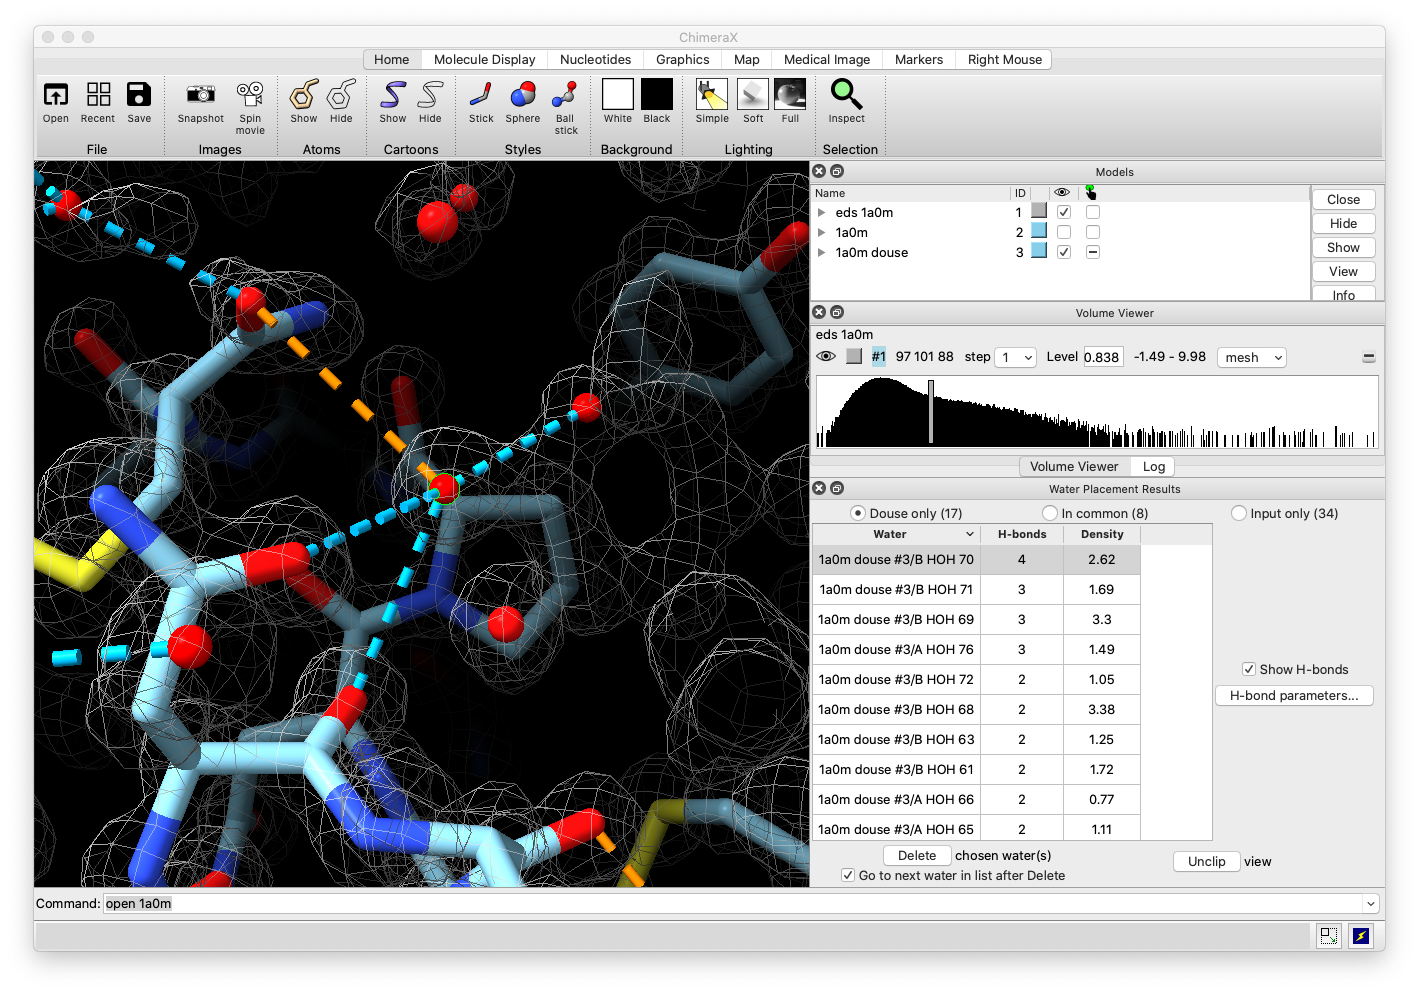Enable shown checkbox for 1a0m model
1419x993 pixels.
point(1064,232)
